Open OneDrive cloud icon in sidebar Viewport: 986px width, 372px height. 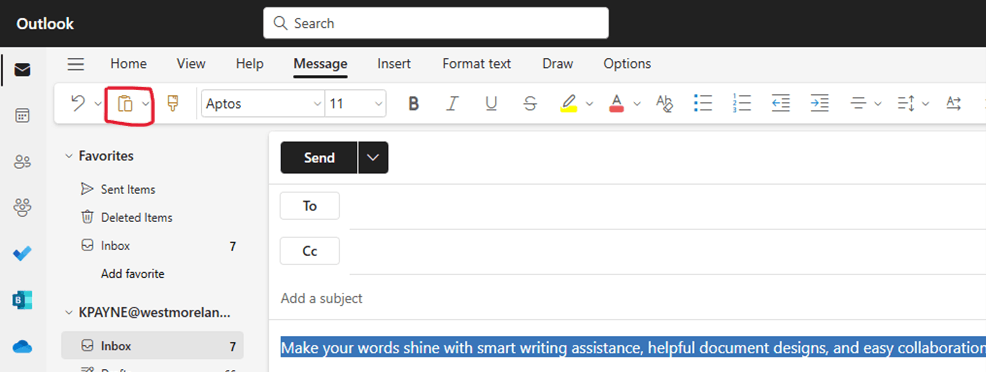[x=23, y=346]
